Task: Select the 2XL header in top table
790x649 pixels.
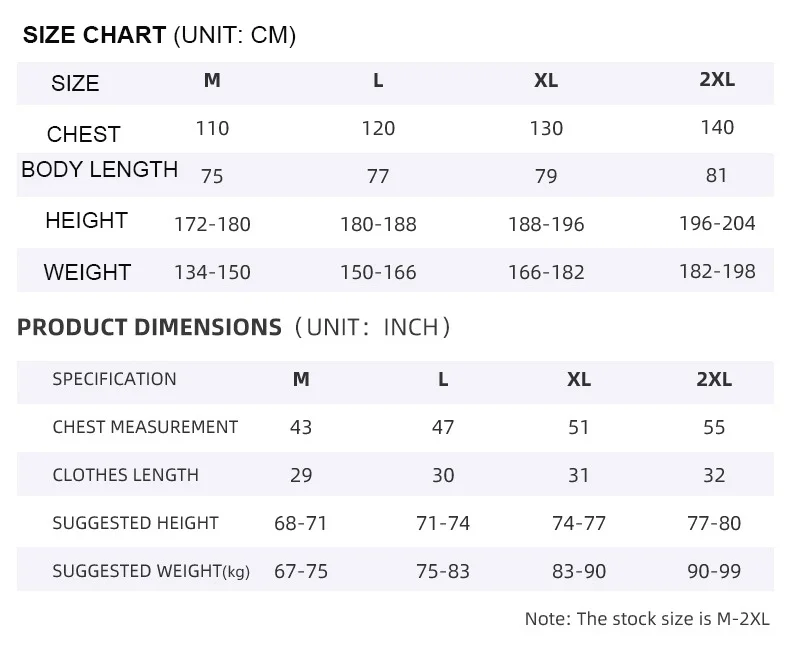Action: [716, 80]
